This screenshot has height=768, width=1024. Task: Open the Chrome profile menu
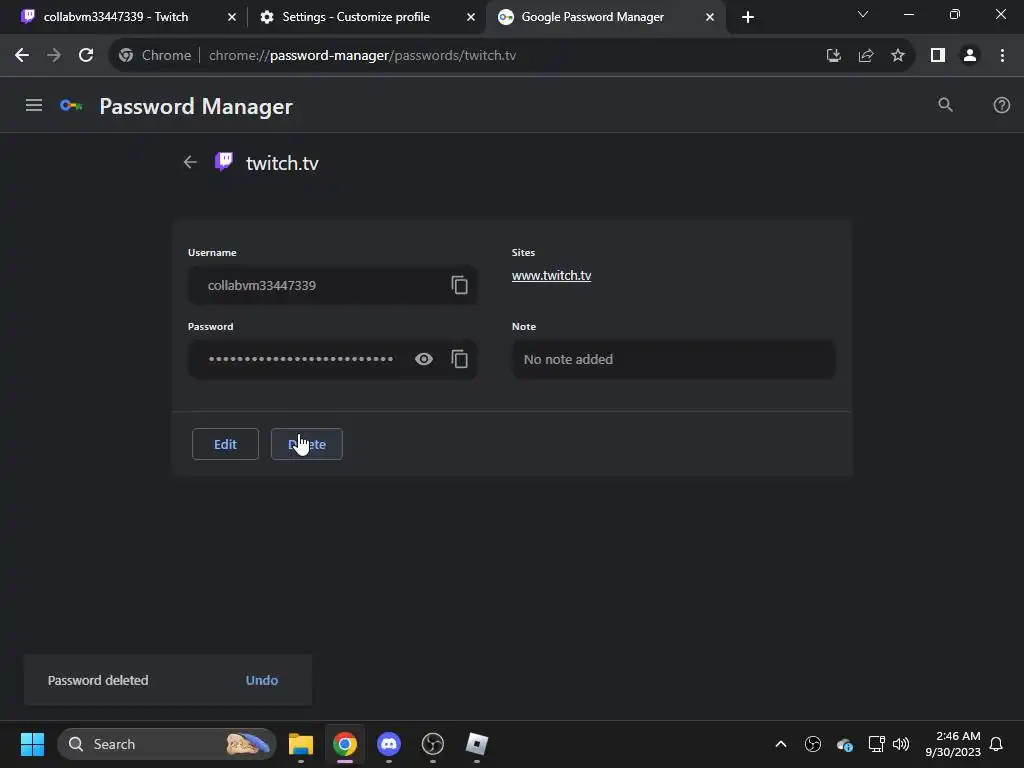(970, 56)
